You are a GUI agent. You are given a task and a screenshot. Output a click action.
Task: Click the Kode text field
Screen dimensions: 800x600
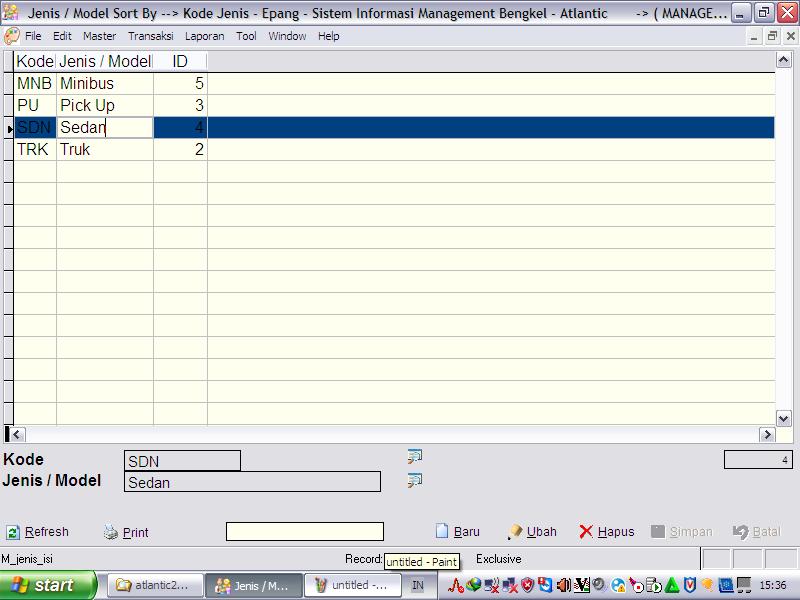tap(182, 461)
